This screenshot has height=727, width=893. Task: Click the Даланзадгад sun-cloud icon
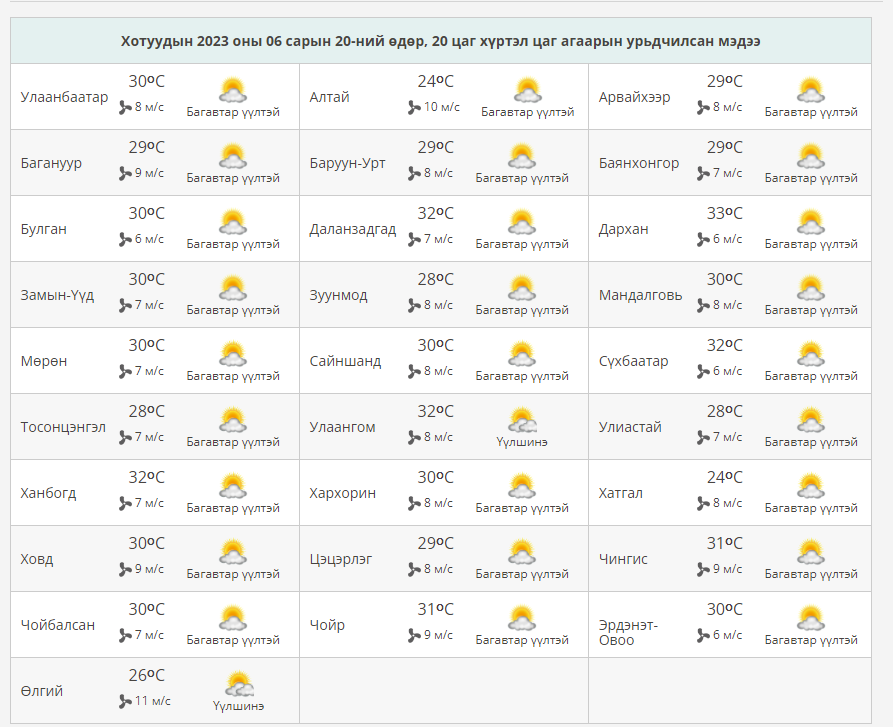(521, 222)
